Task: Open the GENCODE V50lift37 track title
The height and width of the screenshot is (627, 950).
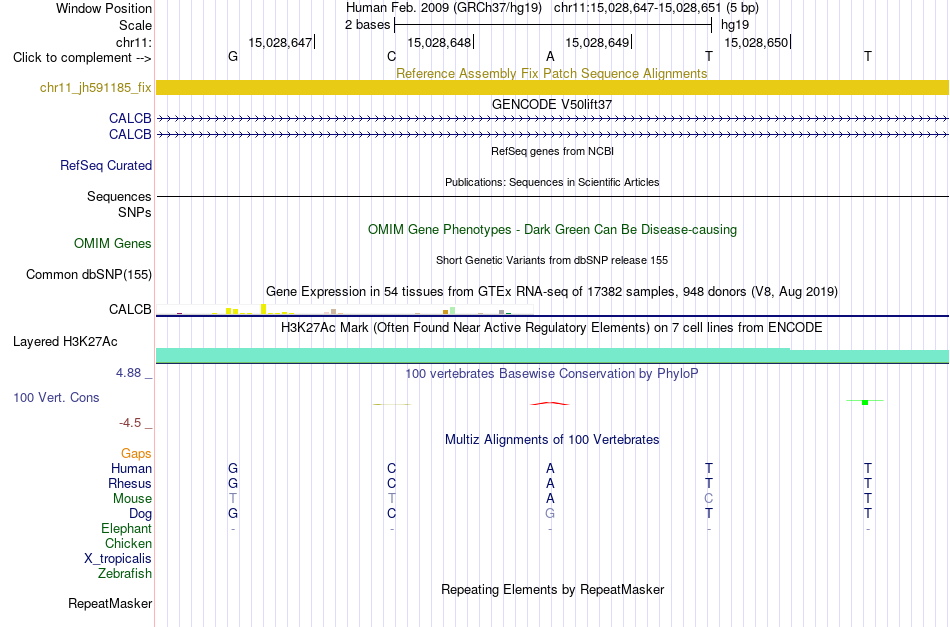Action: [552, 104]
